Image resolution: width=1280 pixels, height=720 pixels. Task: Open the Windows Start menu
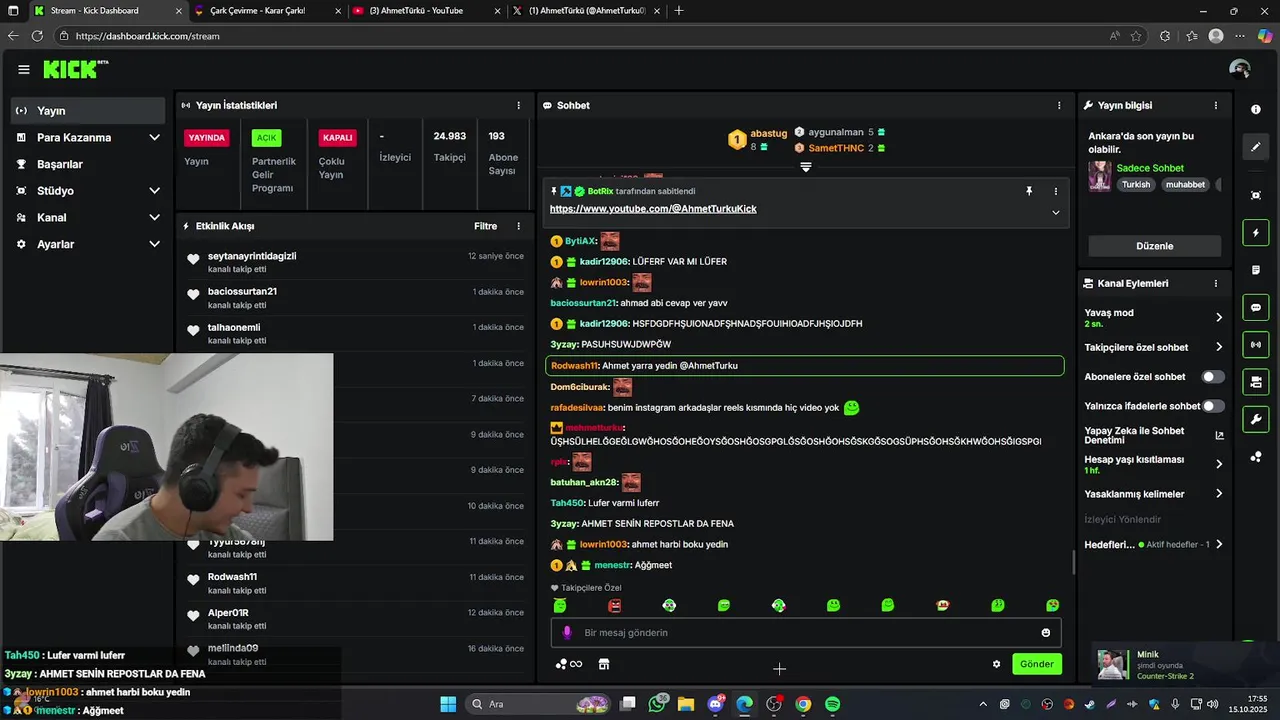pos(448,704)
